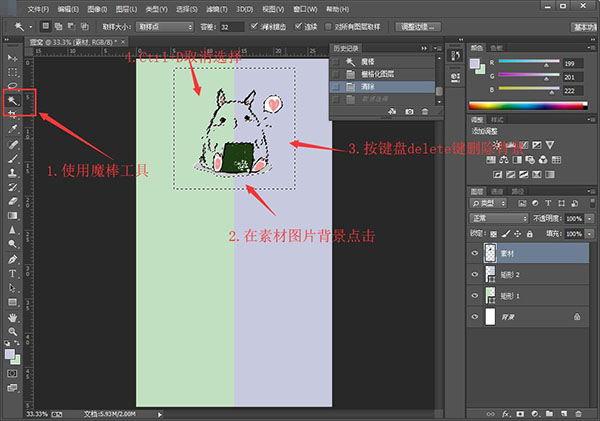The width and height of the screenshot is (600, 421).
Task: Switch to 通道 channels tab
Action: pos(497,191)
